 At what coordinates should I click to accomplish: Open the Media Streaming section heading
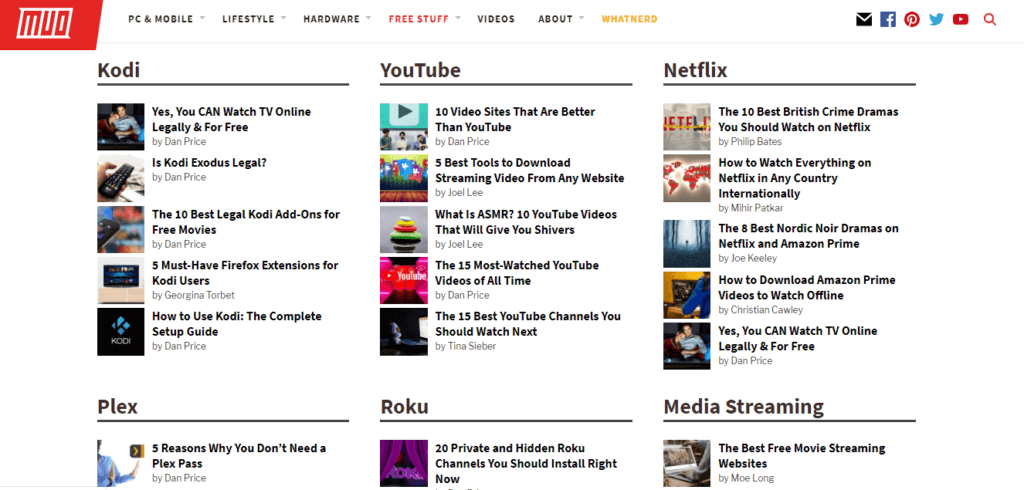pos(744,406)
